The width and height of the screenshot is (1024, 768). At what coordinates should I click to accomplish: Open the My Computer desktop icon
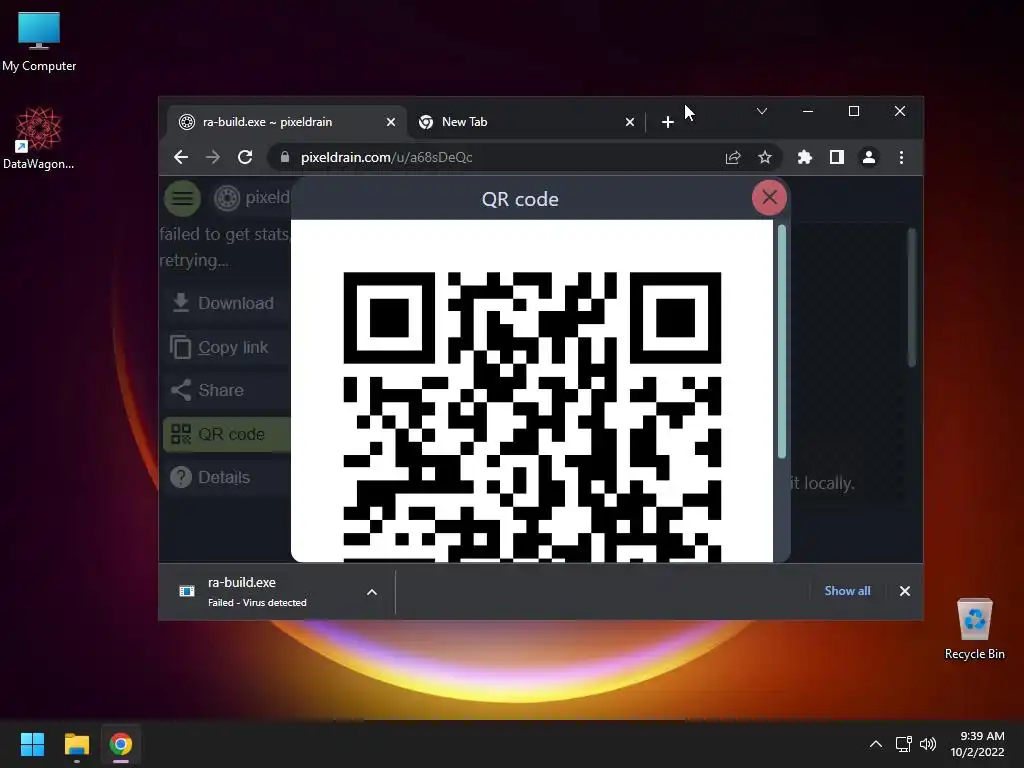pyautogui.click(x=39, y=41)
